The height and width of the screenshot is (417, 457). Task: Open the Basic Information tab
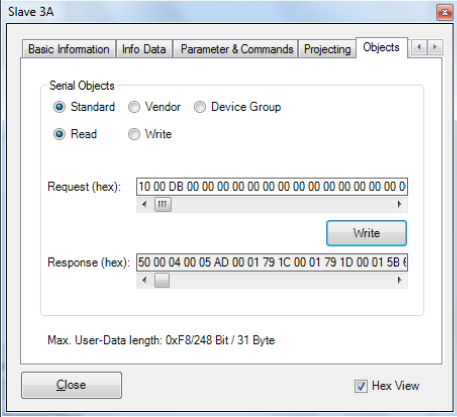tap(69, 49)
